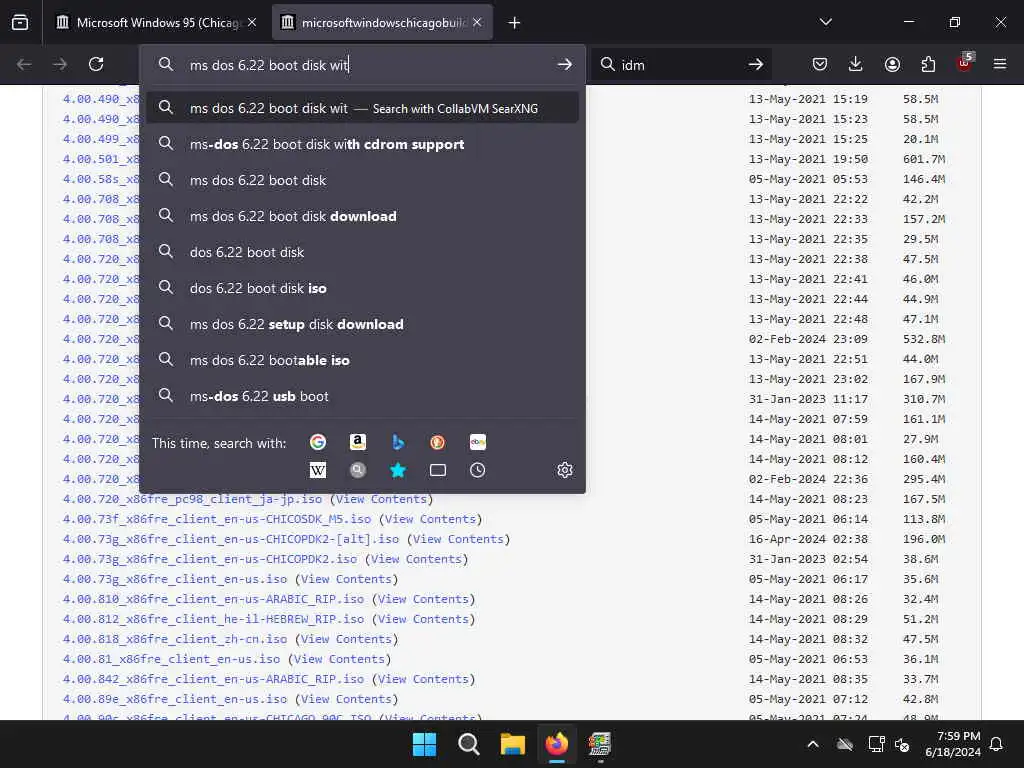Screen dimensions: 1024x768
Task: Search in Bookmarks star icon
Action: tap(398, 470)
